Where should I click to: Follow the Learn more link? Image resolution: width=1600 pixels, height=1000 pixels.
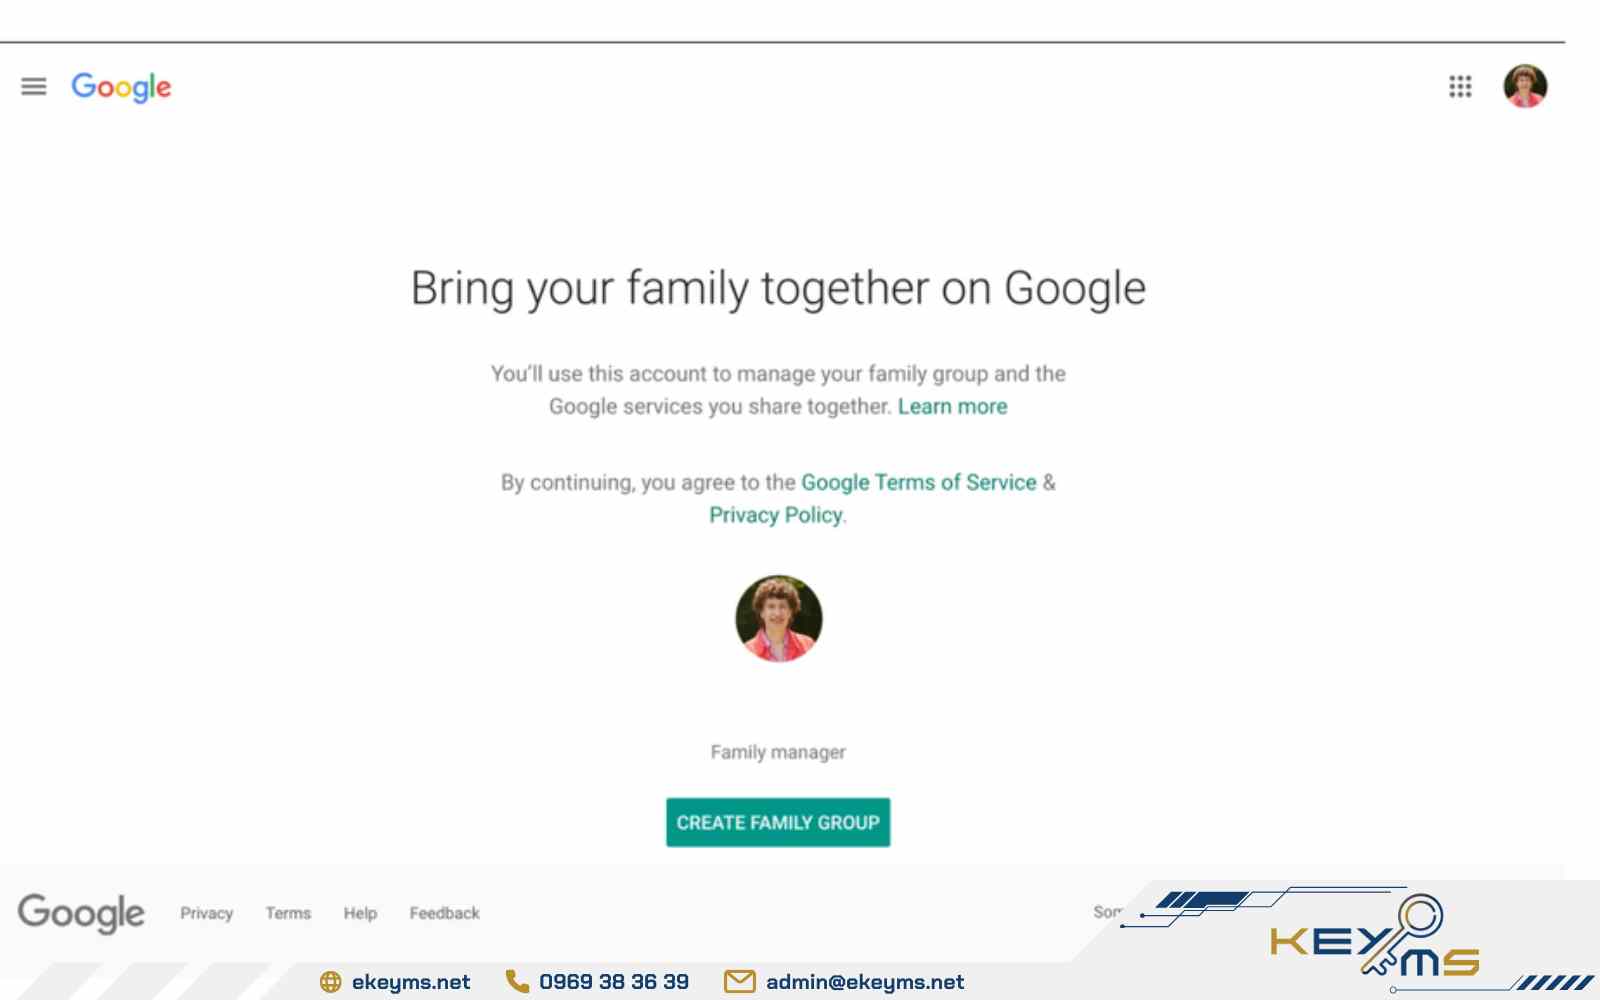(x=952, y=407)
